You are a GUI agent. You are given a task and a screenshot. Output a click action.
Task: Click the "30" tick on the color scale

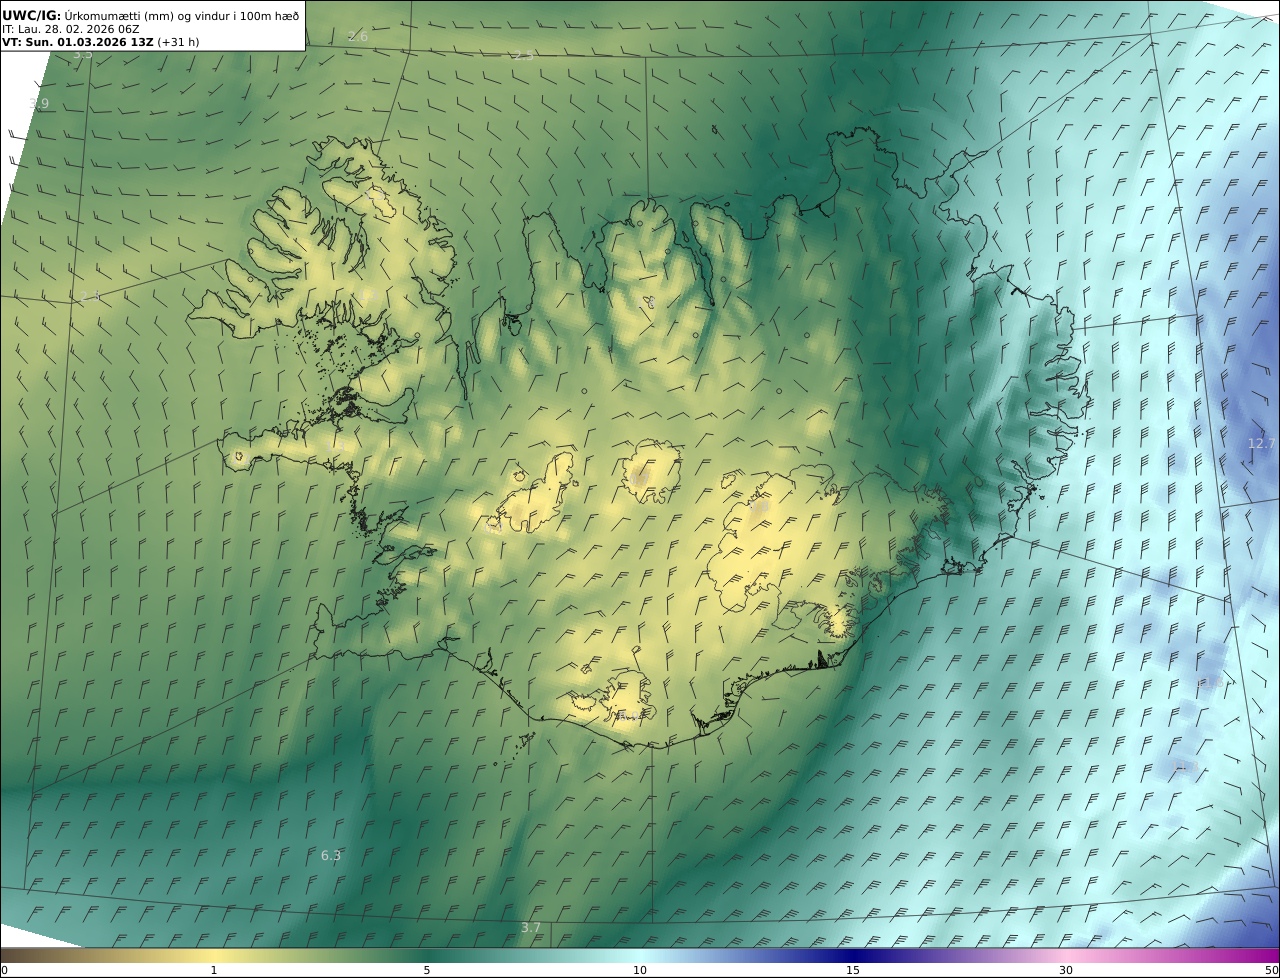tap(1066, 970)
